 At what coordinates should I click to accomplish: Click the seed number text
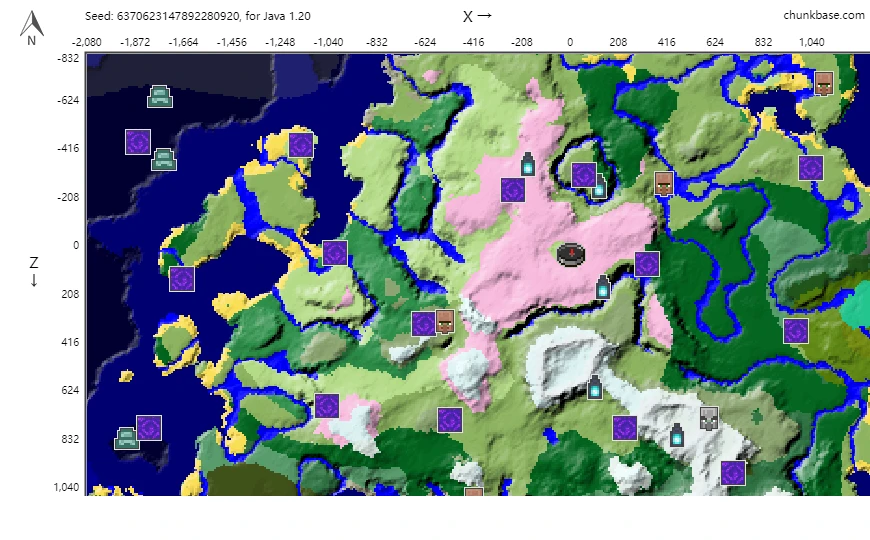(x=178, y=16)
